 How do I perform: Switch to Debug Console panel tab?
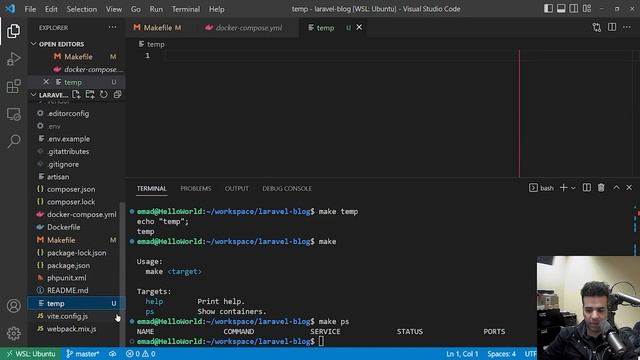click(287, 189)
